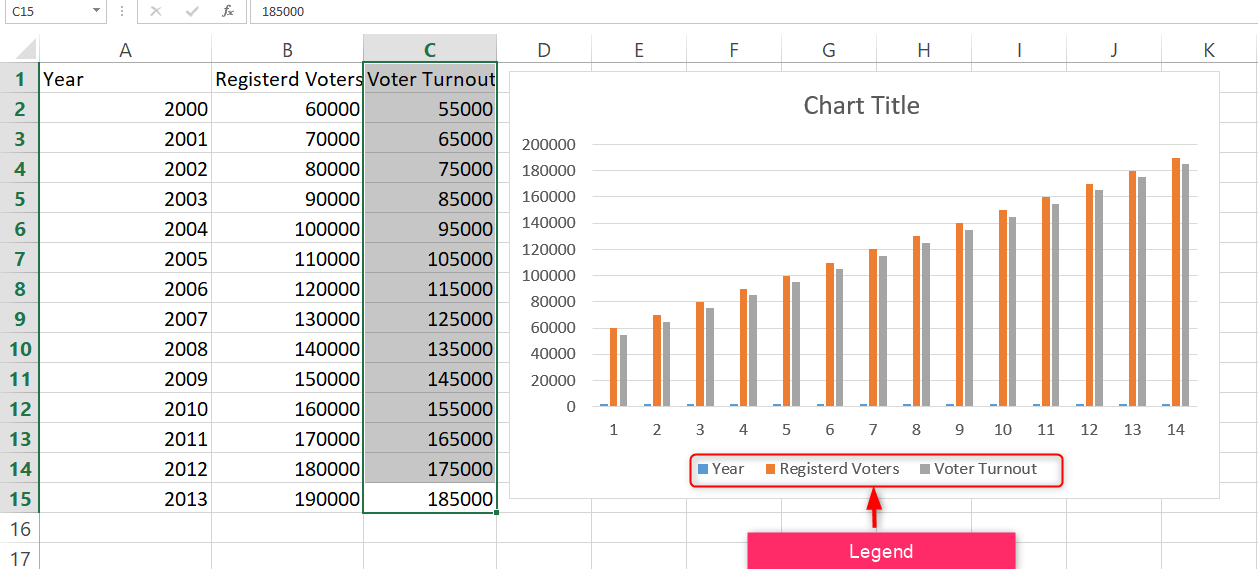Select column H header
The width and height of the screenshot is (1258, 569).
[924, 50]
